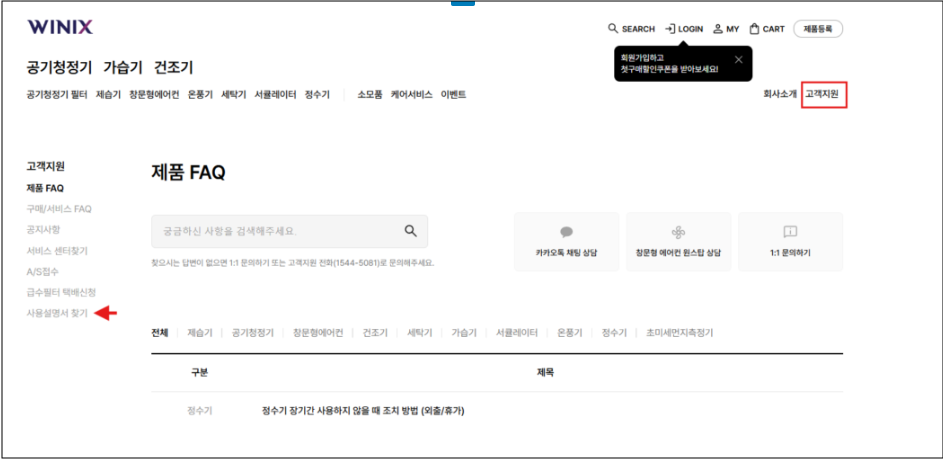Open the shopping CART

tap(767, 29)
